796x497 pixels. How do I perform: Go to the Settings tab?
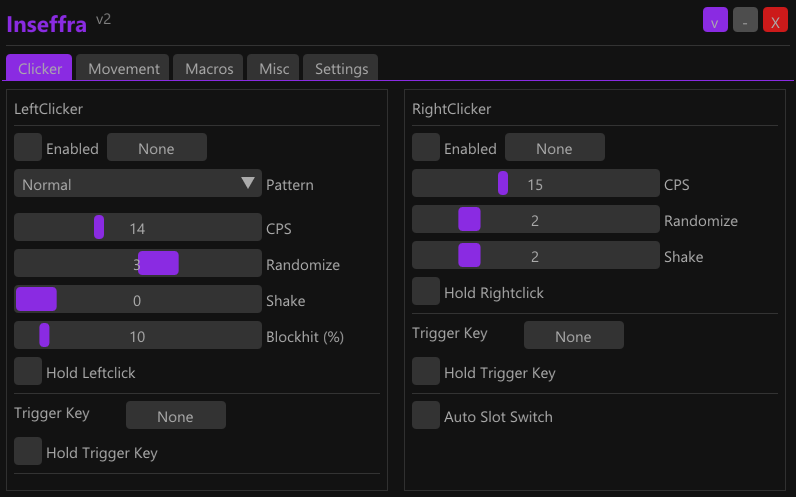(341, 68)
